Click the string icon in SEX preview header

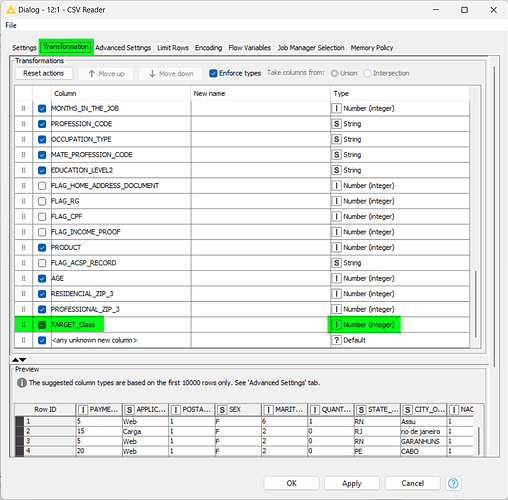(222, 410)
